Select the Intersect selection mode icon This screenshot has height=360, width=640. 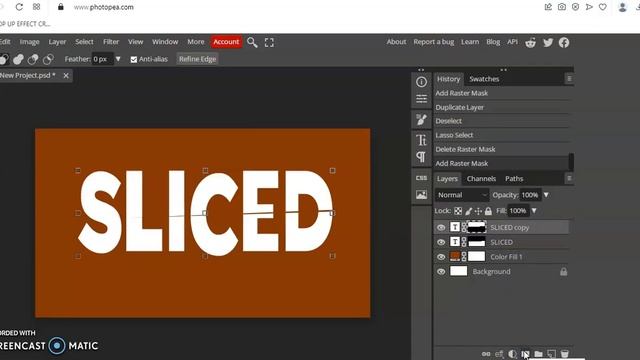pyautogui.click(x=48, y=59)
